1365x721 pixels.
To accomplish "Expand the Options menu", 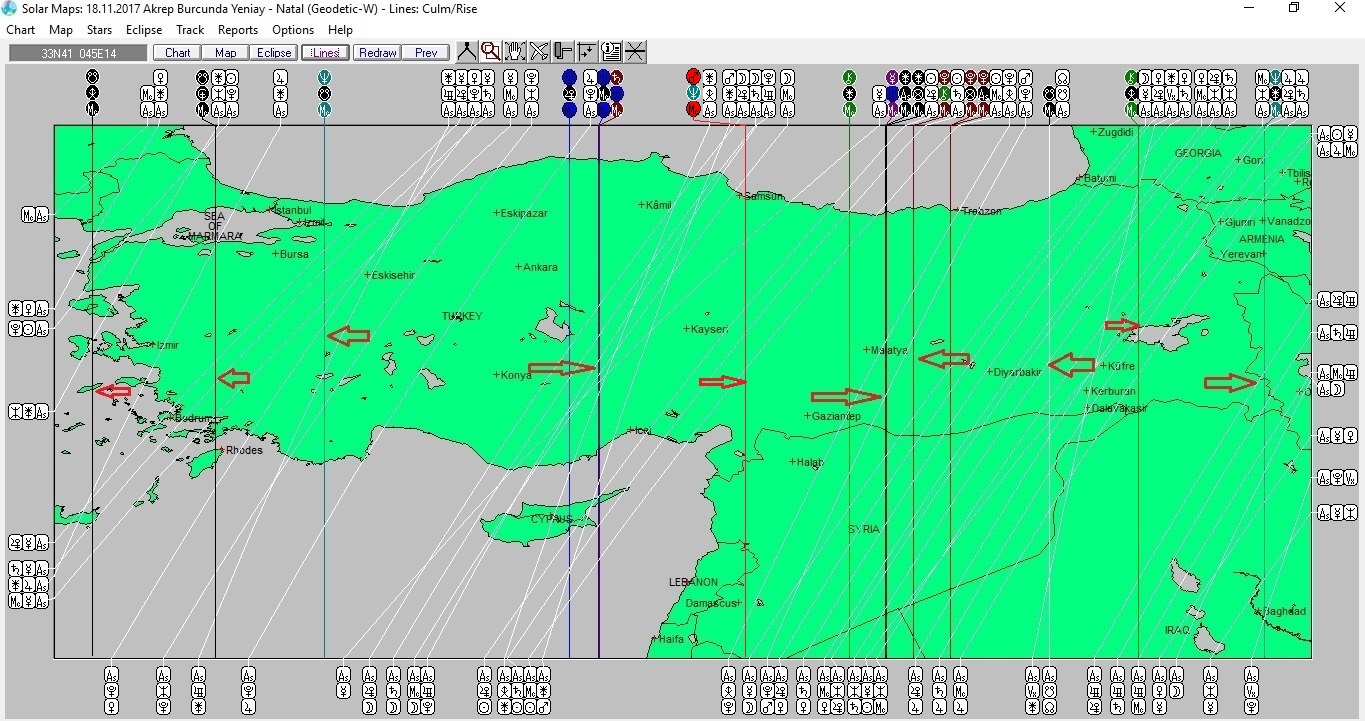I will [x=293, y=30].
